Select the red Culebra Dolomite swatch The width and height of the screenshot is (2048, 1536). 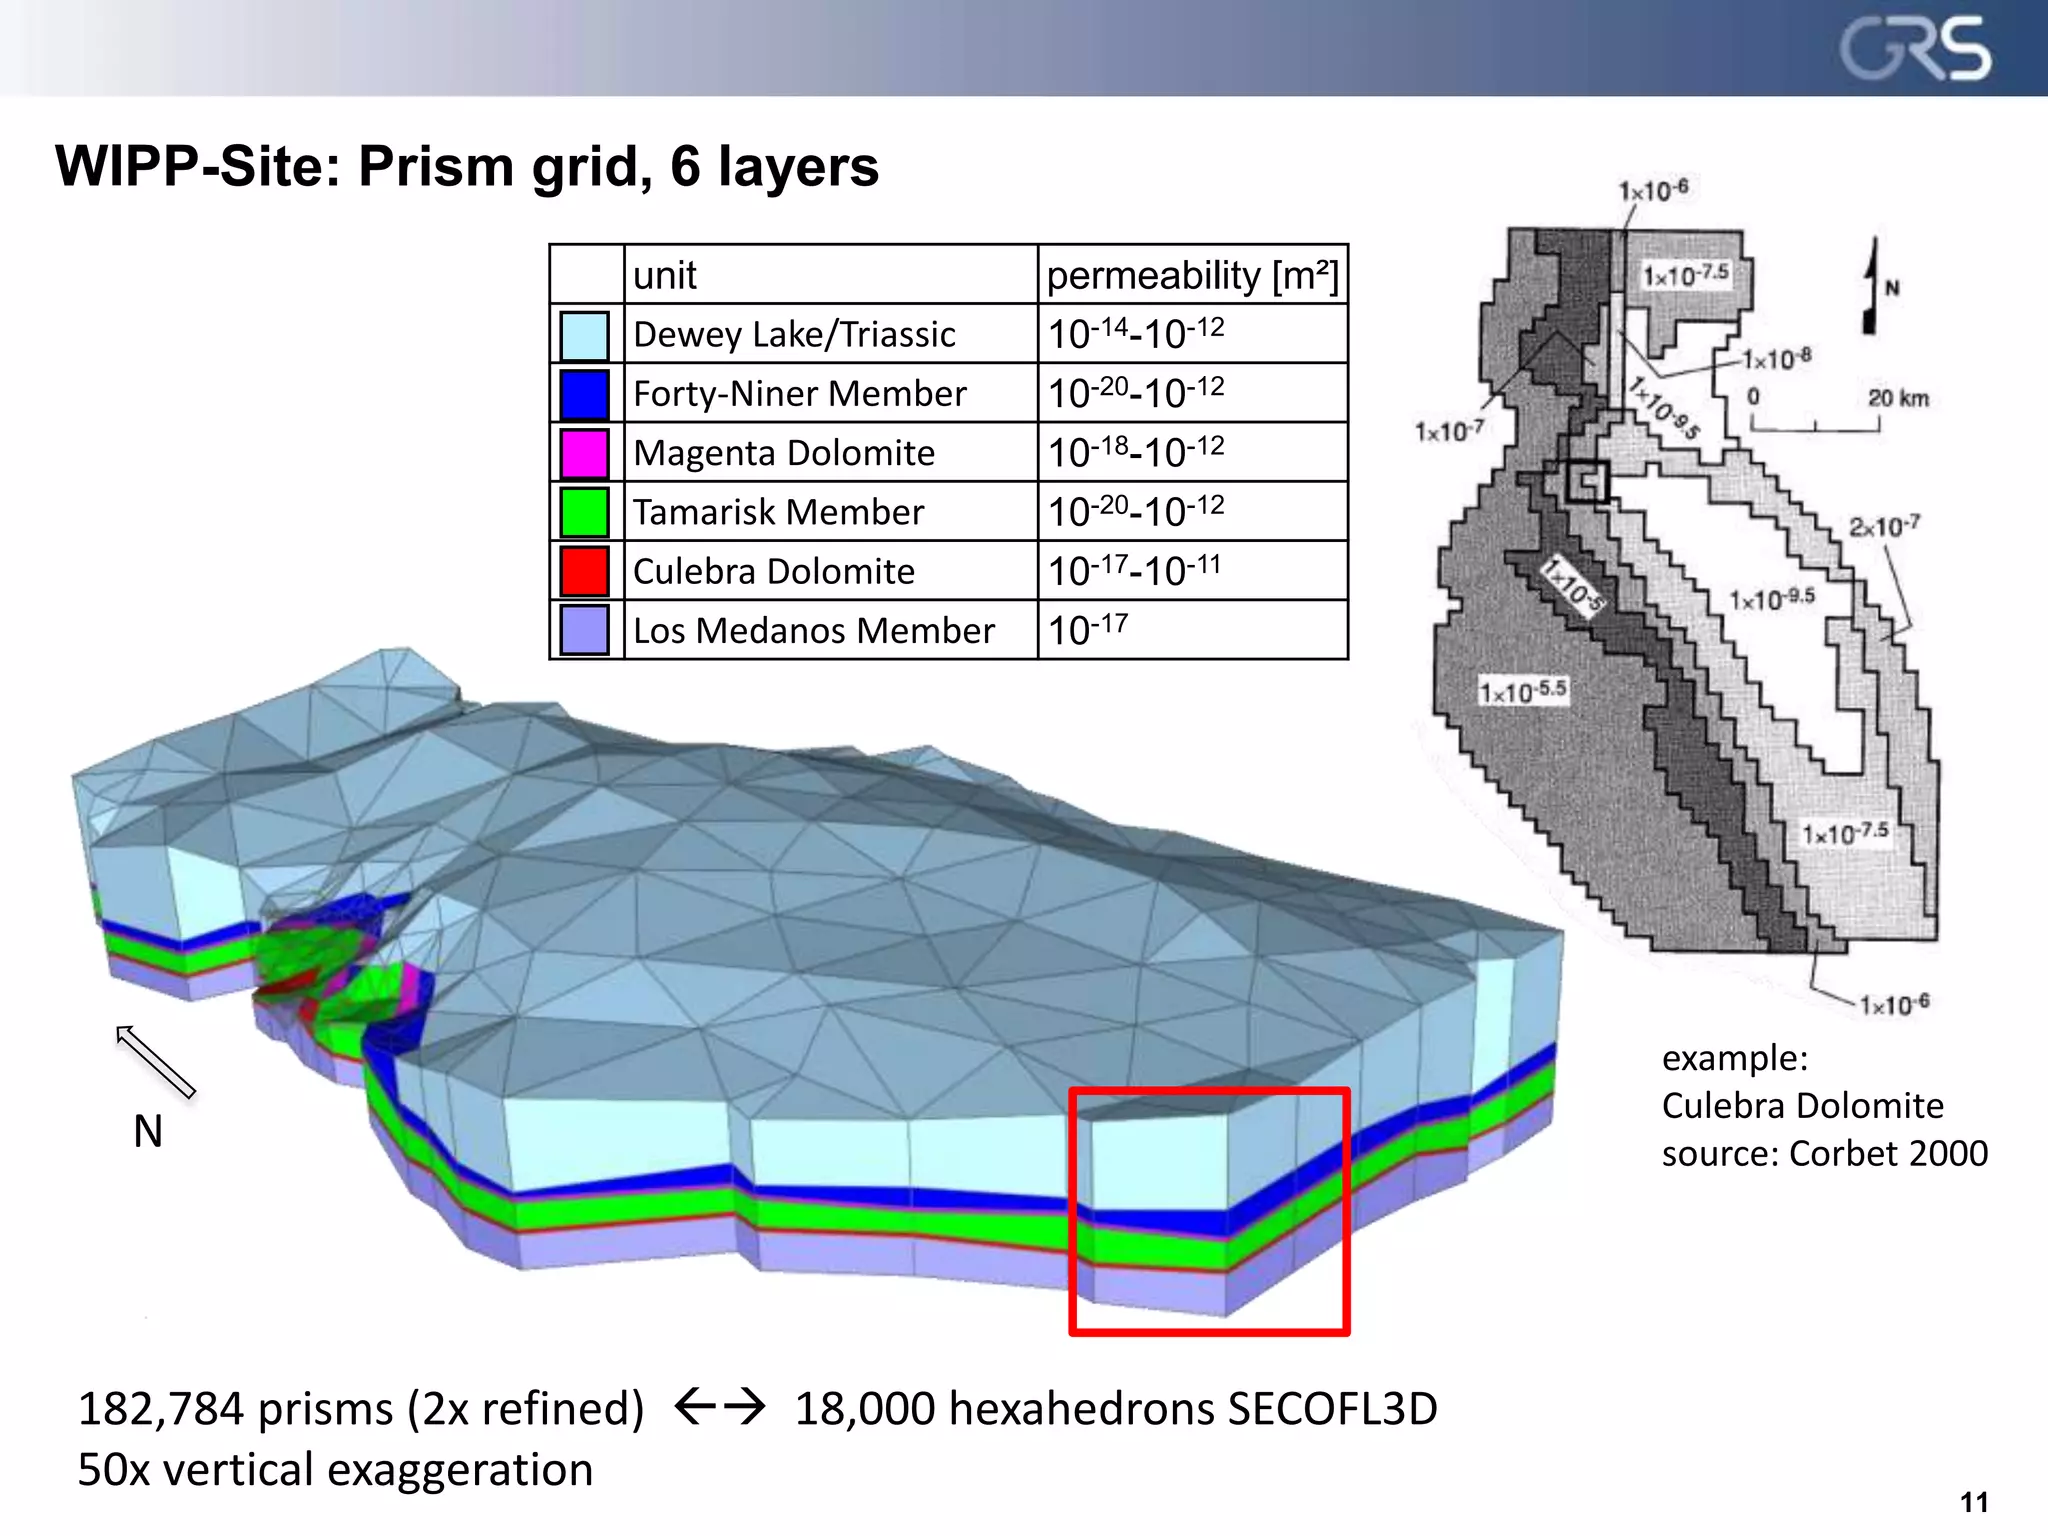[x=585, y=571]
